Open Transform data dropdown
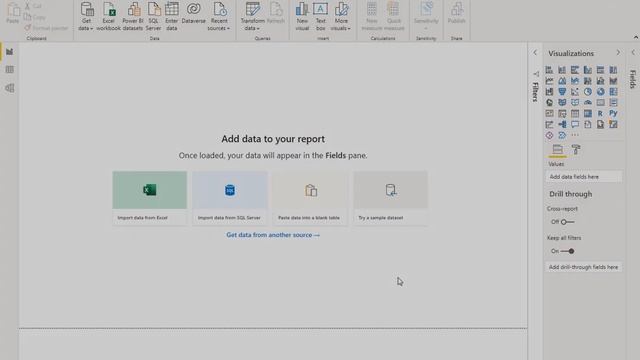 click(252, 16)
